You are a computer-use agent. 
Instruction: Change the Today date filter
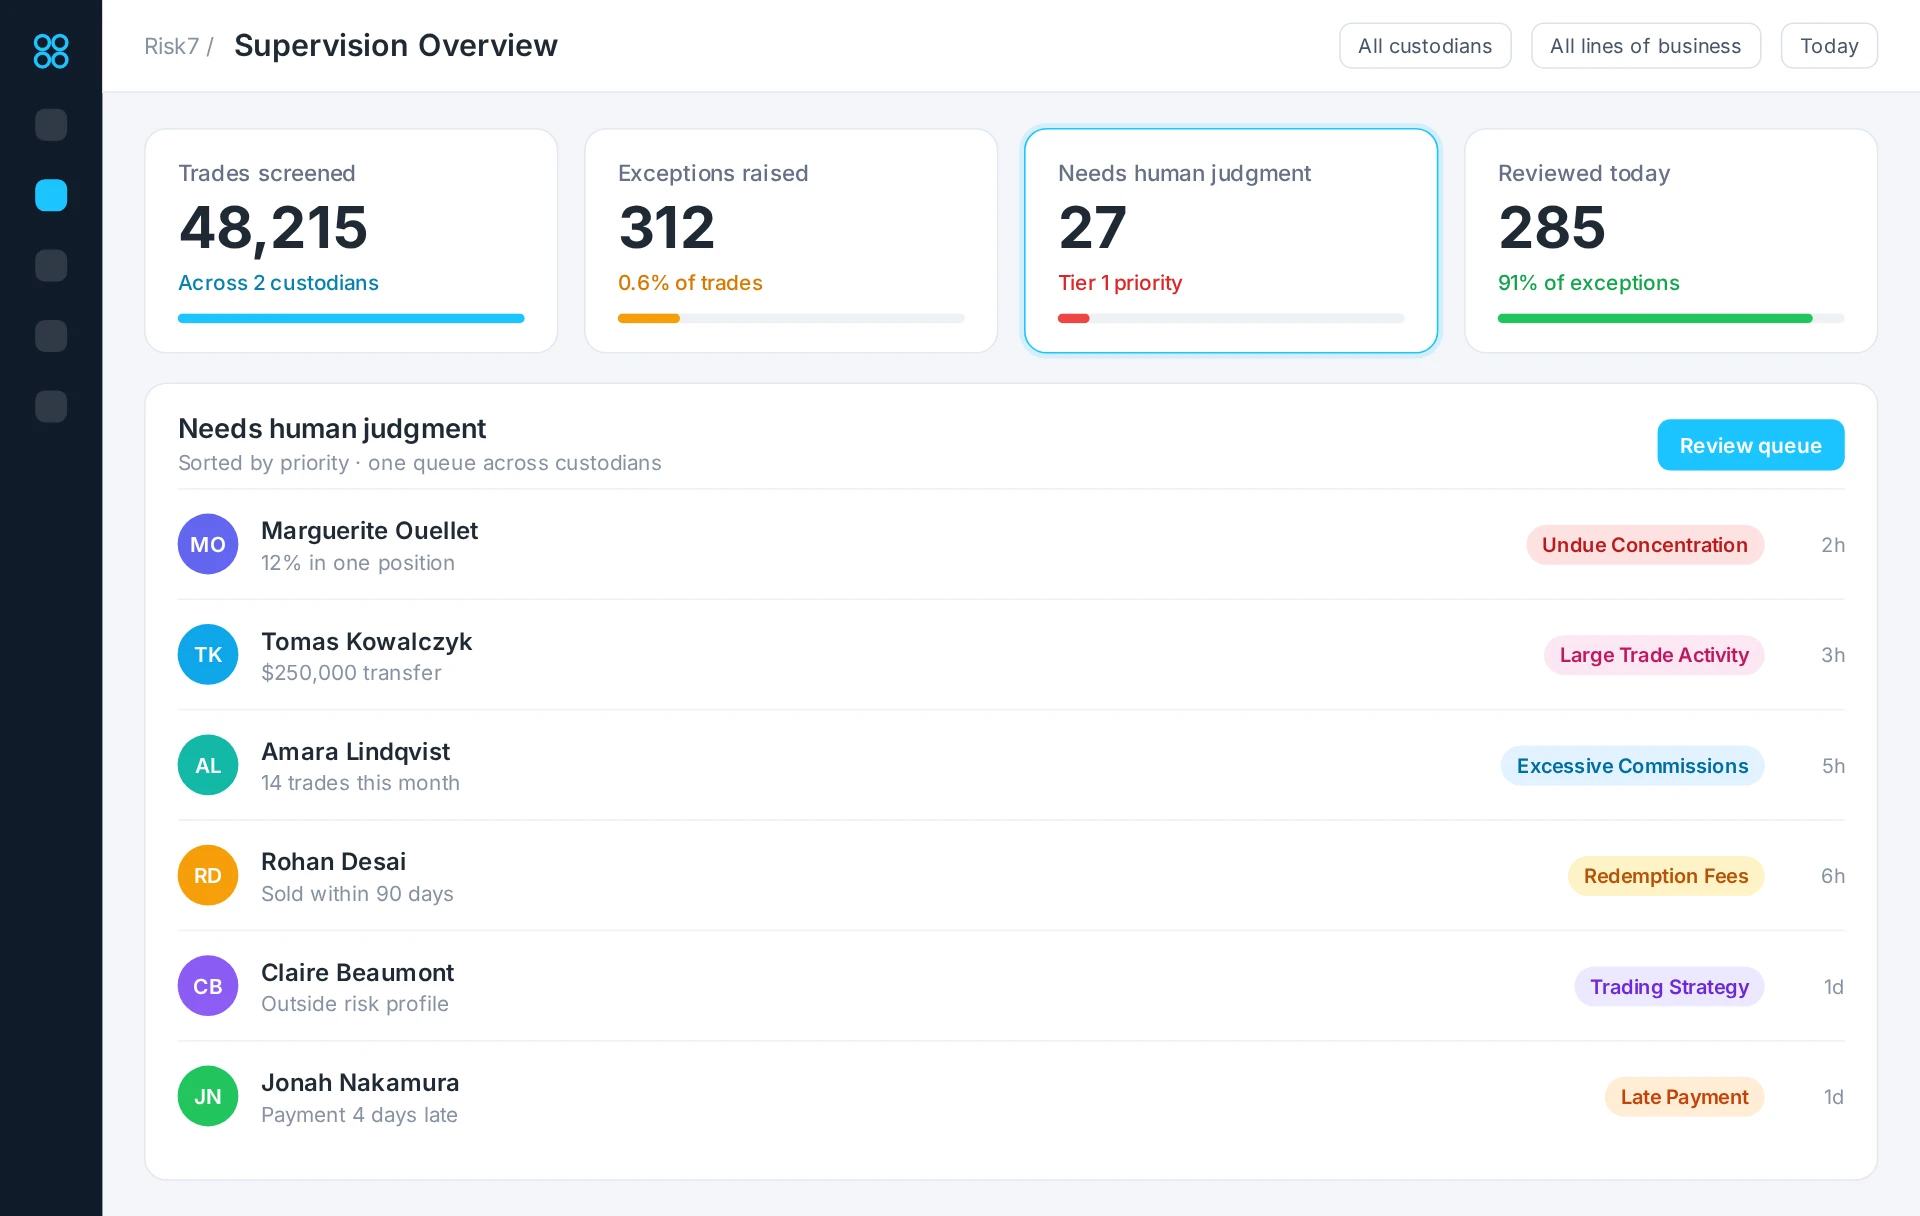tap(1829, 46)
